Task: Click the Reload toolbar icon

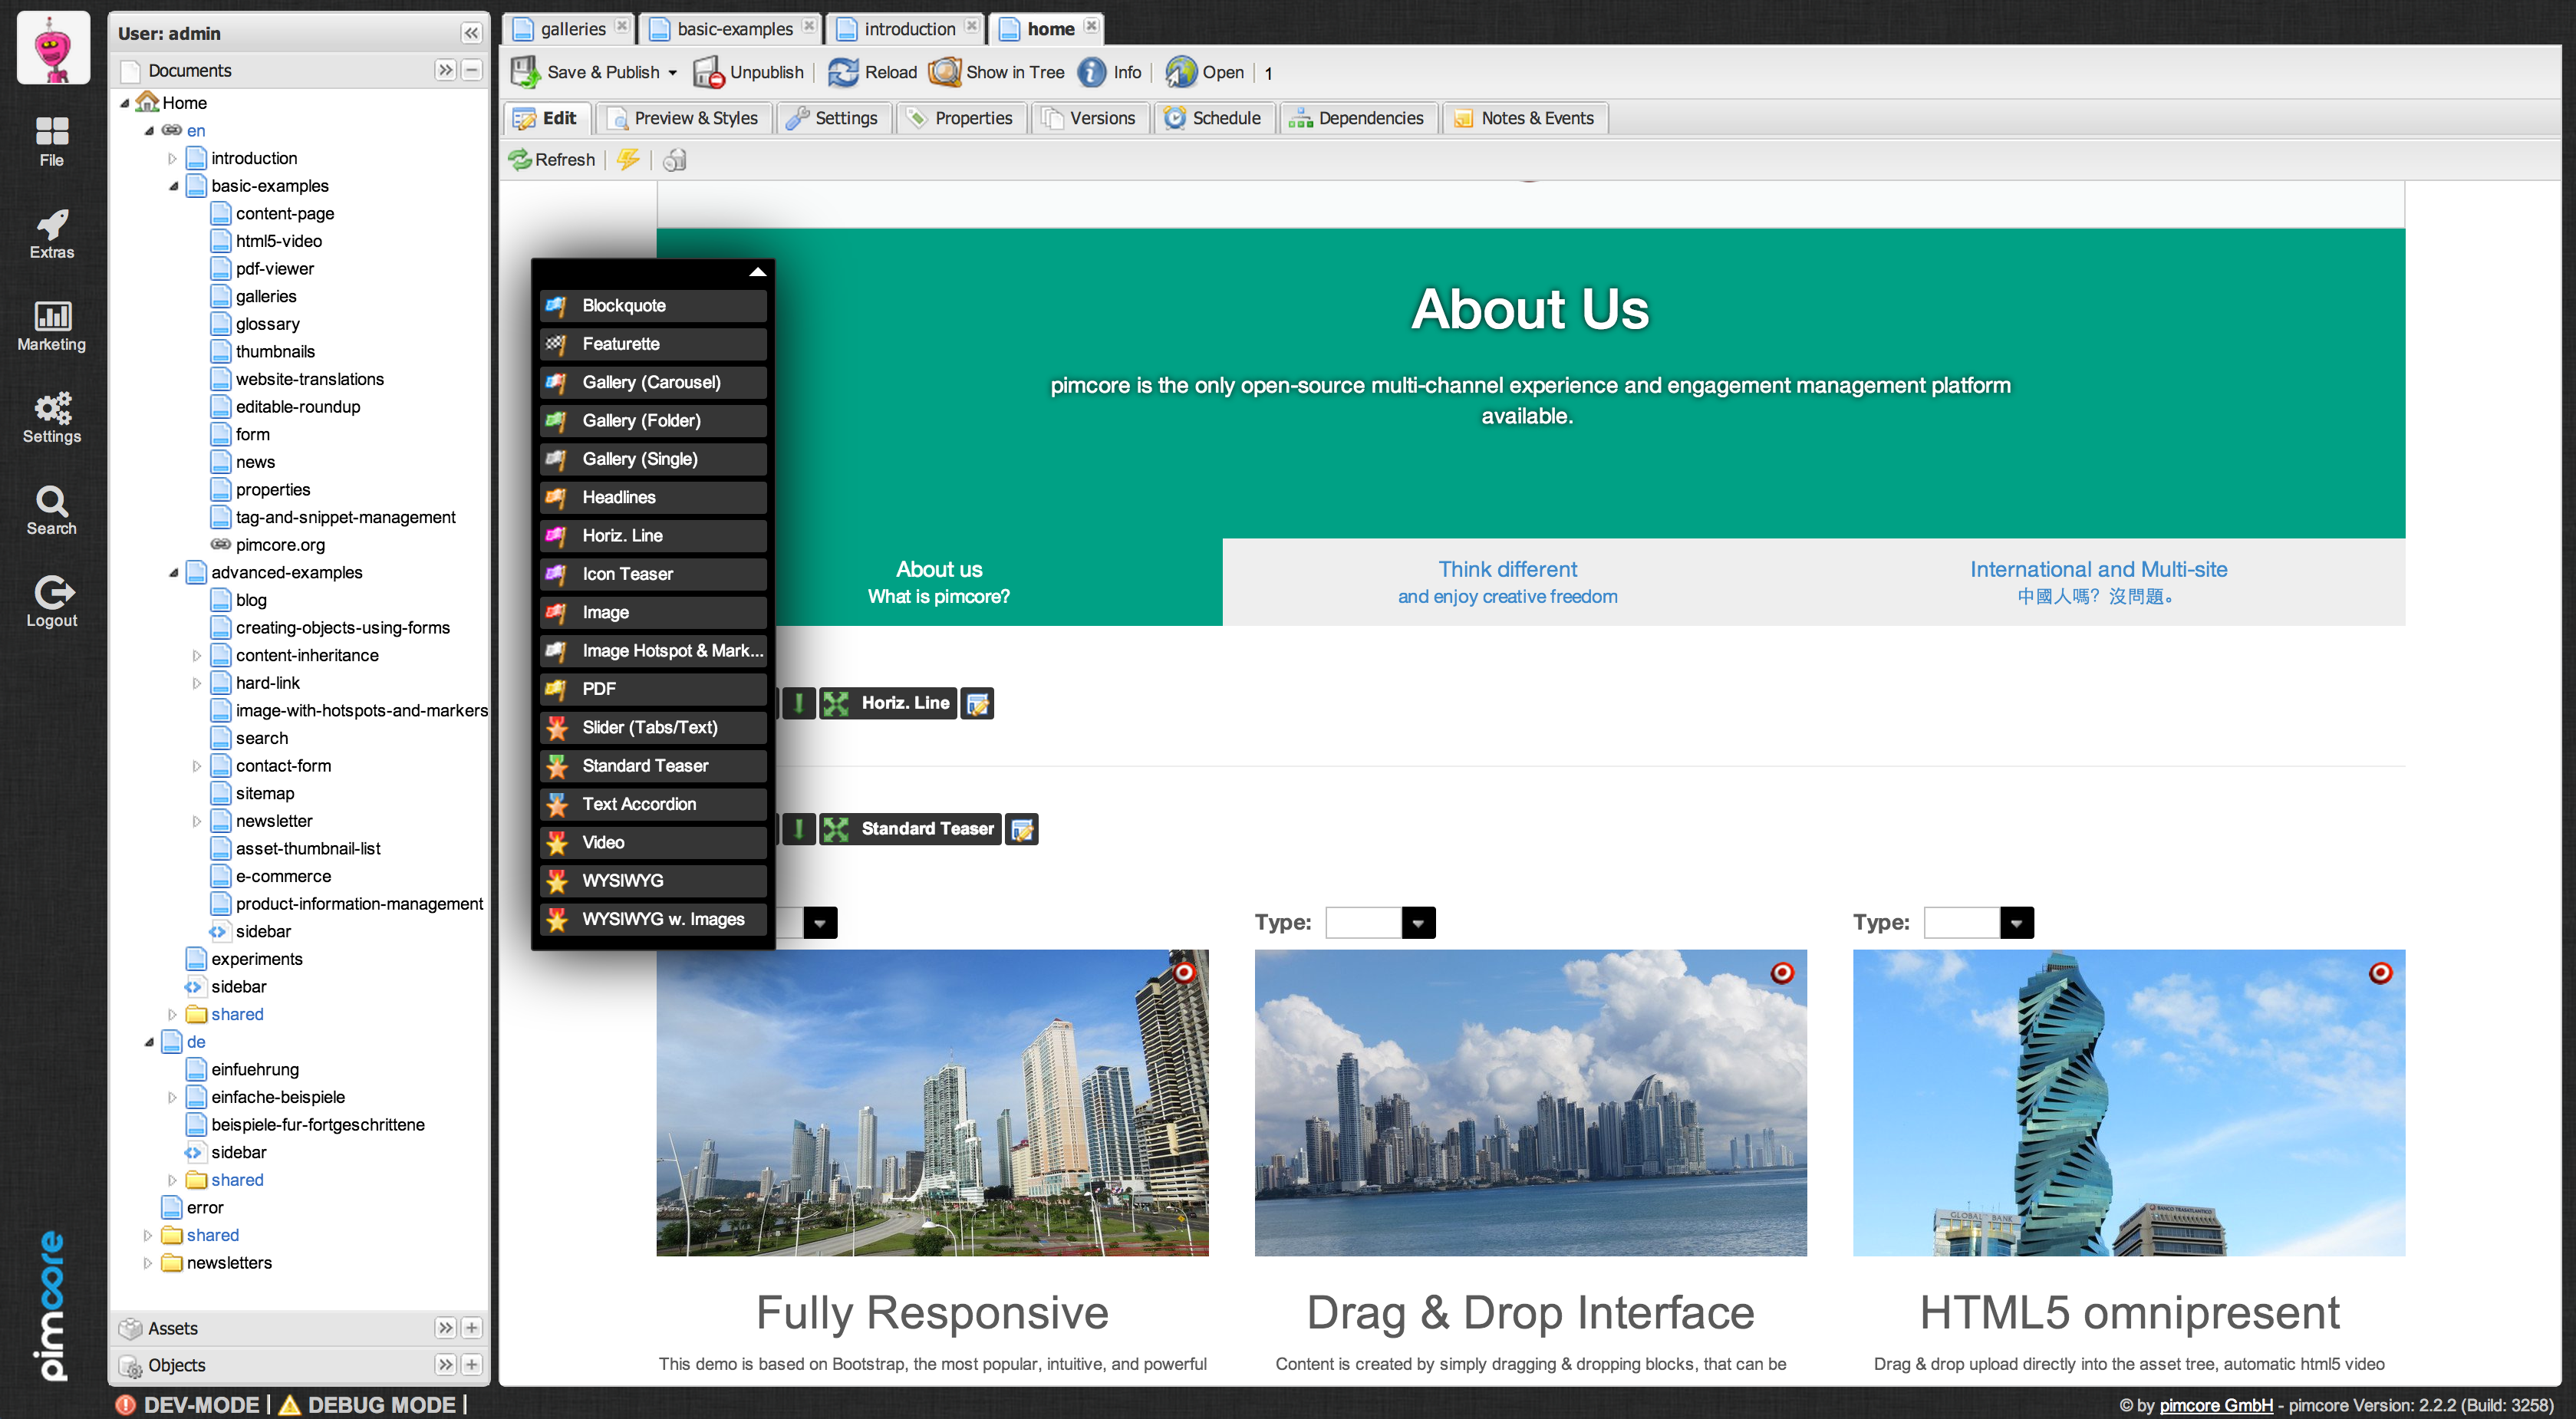Action: tap(843, 72)
